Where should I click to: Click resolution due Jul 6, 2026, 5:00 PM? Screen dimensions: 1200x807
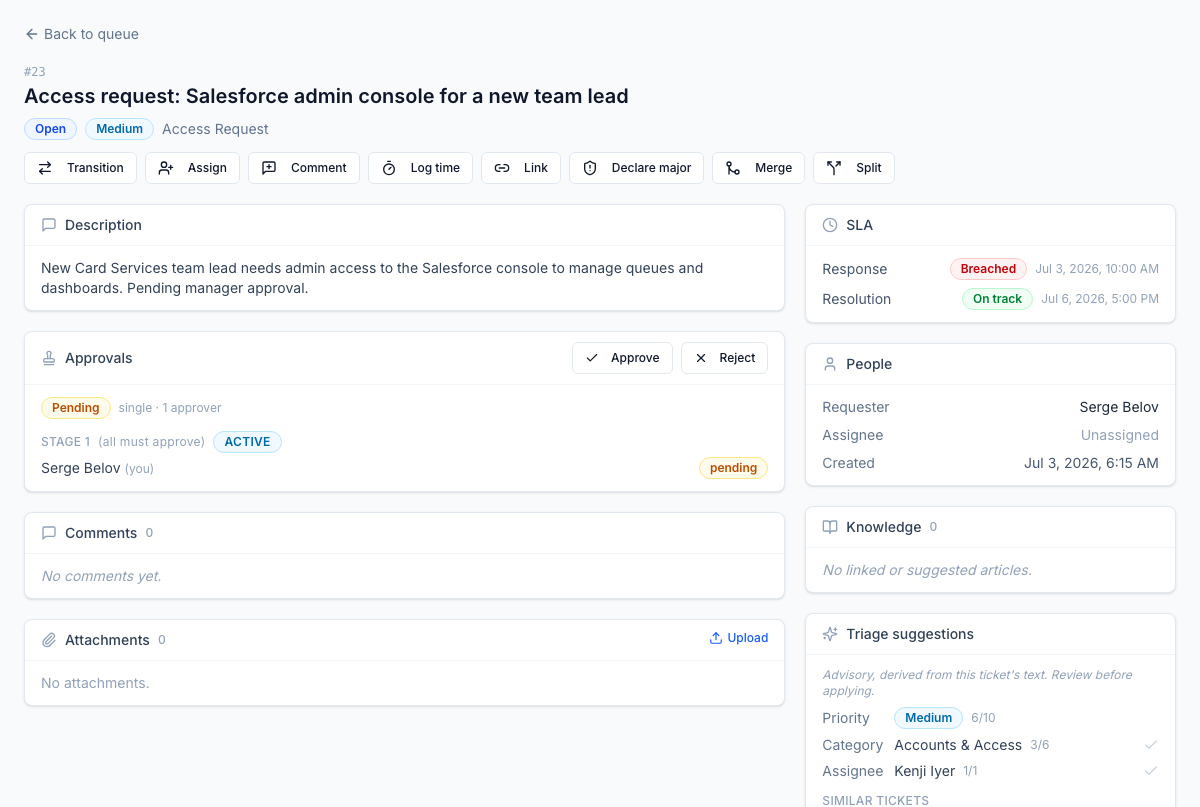[1100, 299]
